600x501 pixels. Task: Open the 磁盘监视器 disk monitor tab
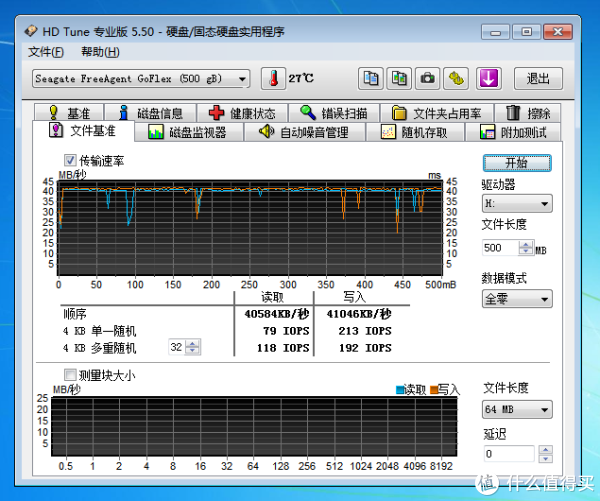tap(189, 132)
